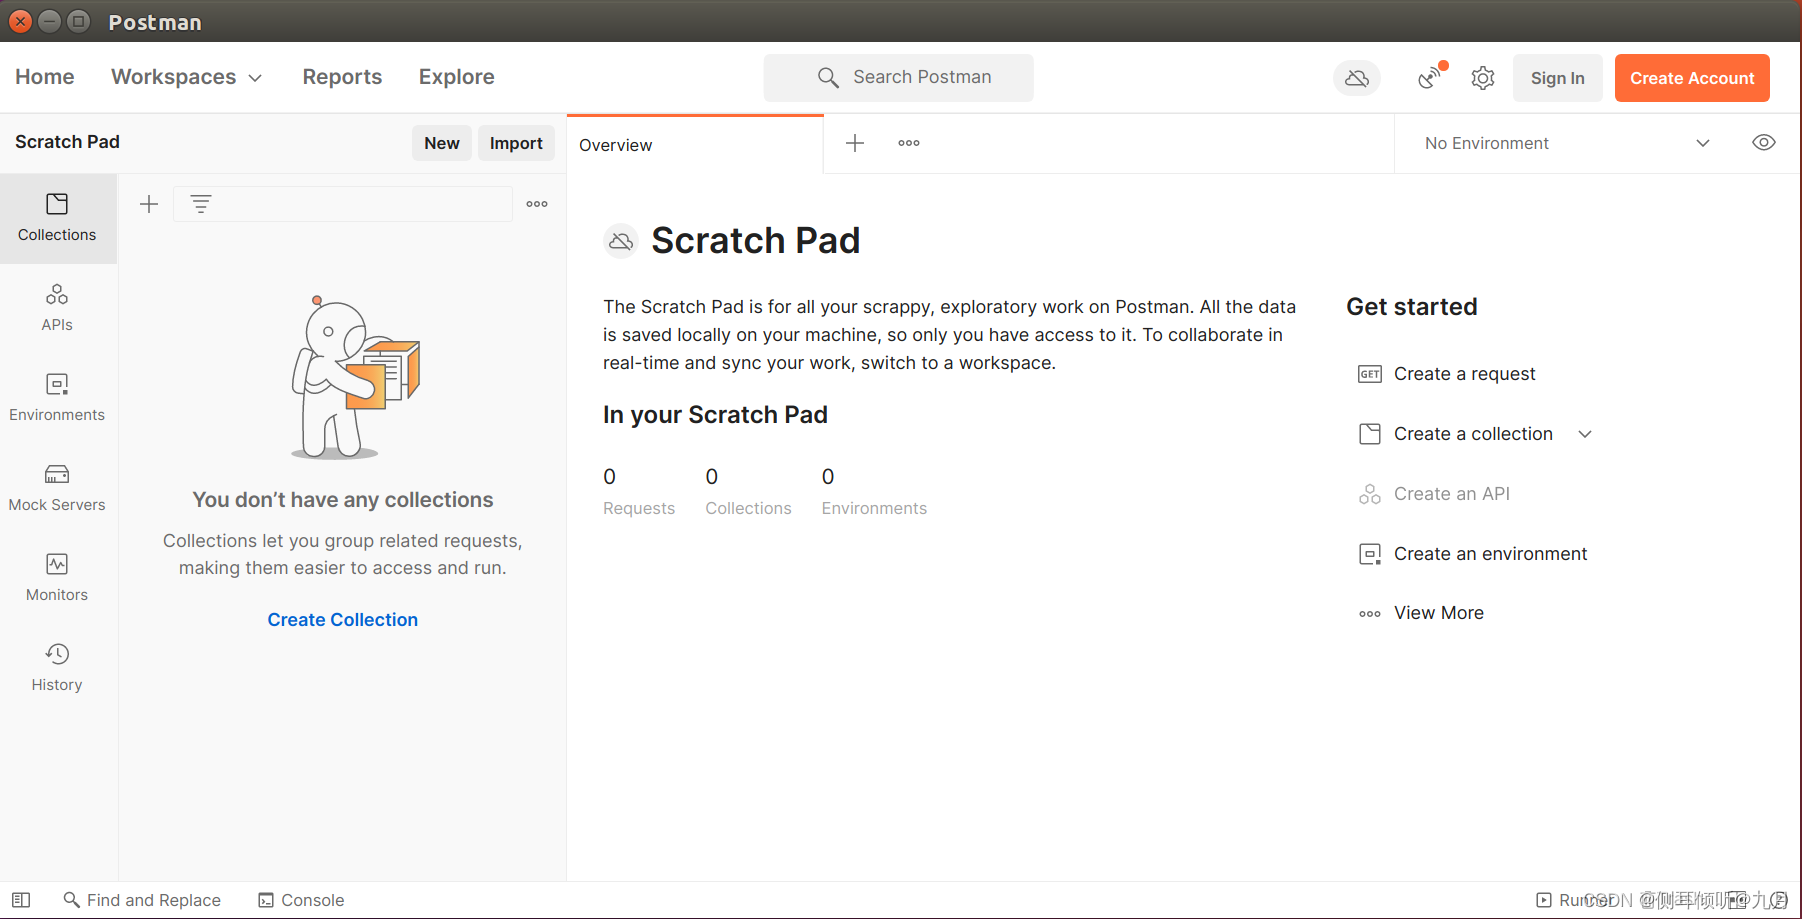
Task: Click Create a collection
Action: (1455, 434)
